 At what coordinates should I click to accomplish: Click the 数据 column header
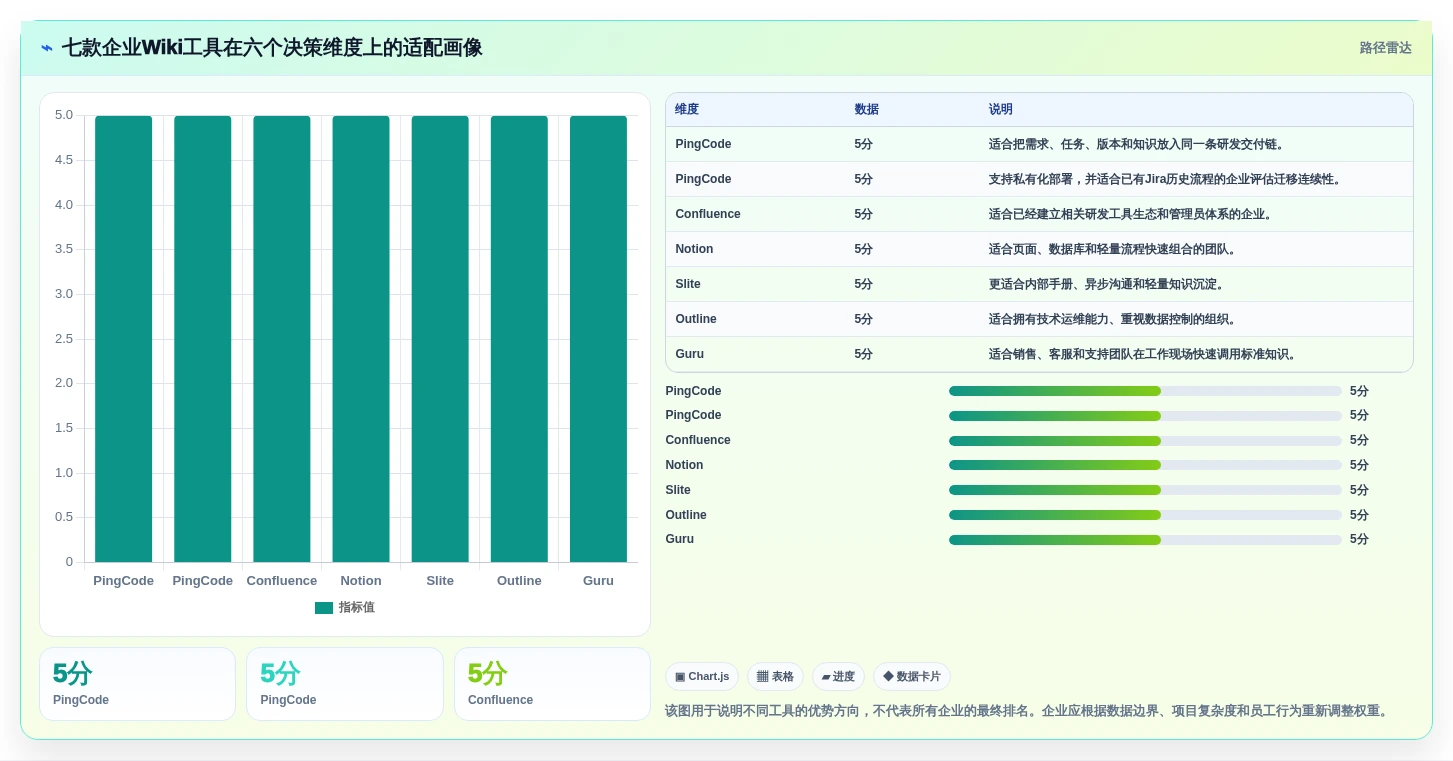[x=866, y=109]
